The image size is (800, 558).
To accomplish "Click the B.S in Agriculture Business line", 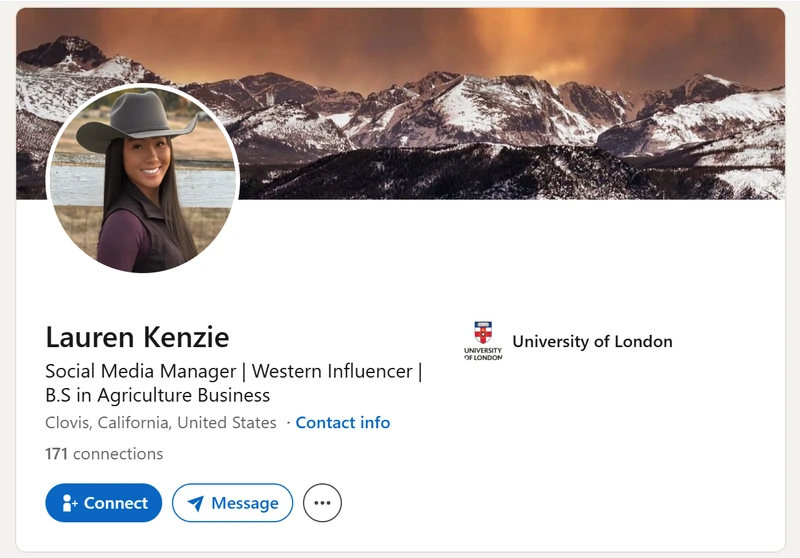I will tap(158, 395).
